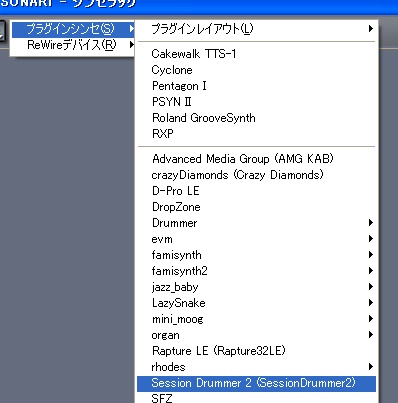Expand the rhodes submenu arrow

pyautogui.click(x=371, y=367)
